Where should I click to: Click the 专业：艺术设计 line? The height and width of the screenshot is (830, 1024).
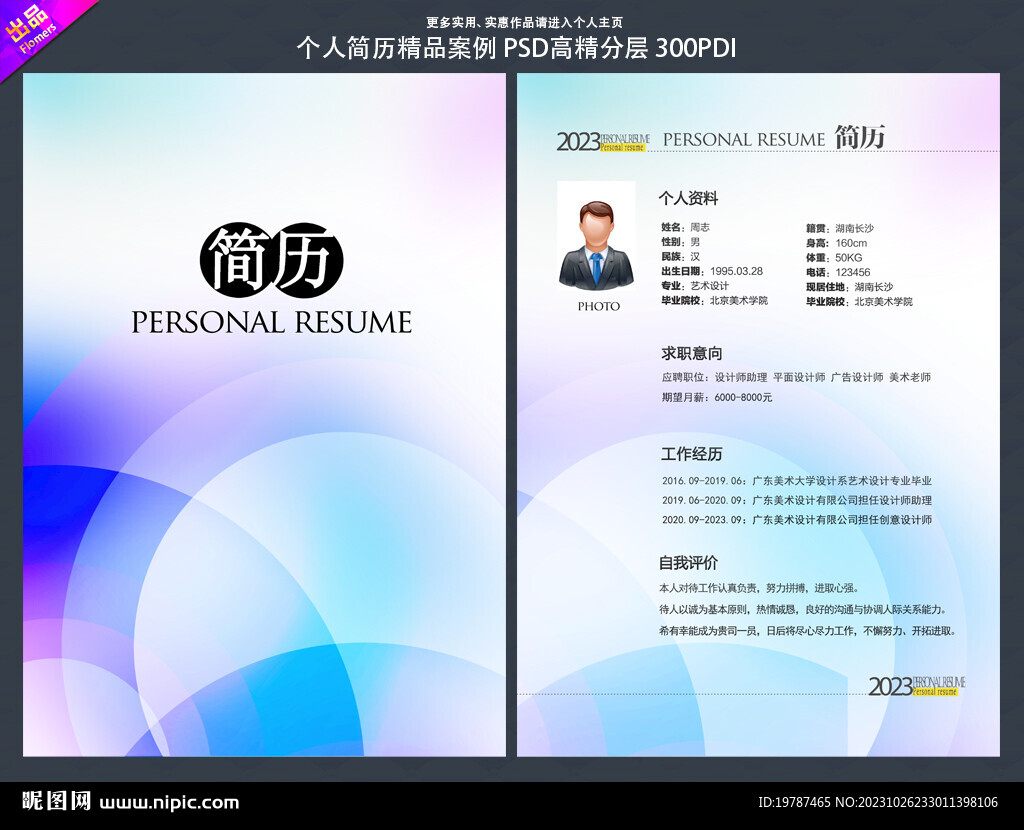695,286
